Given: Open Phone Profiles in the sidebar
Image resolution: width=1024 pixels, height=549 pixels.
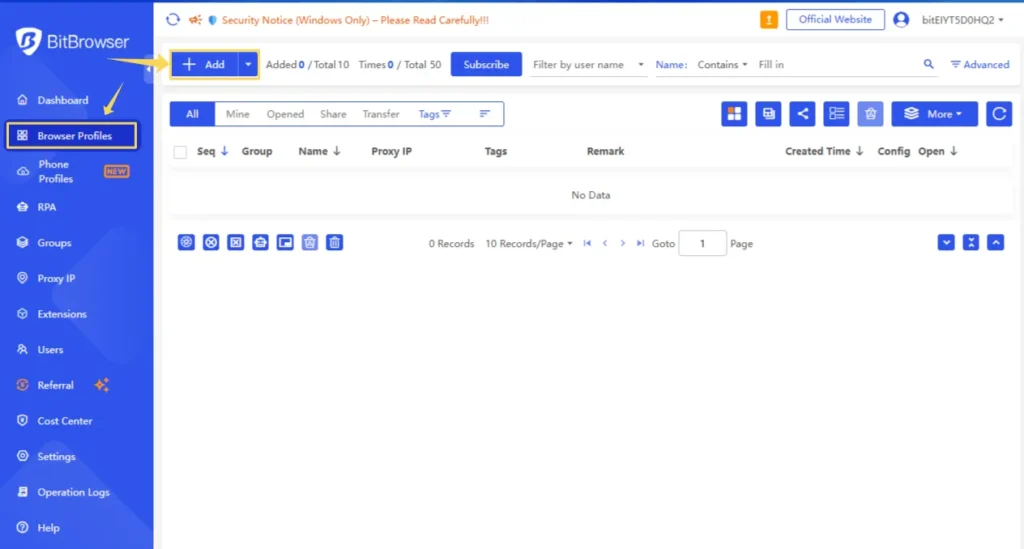Looking at the screenshot, I should 72,172.
